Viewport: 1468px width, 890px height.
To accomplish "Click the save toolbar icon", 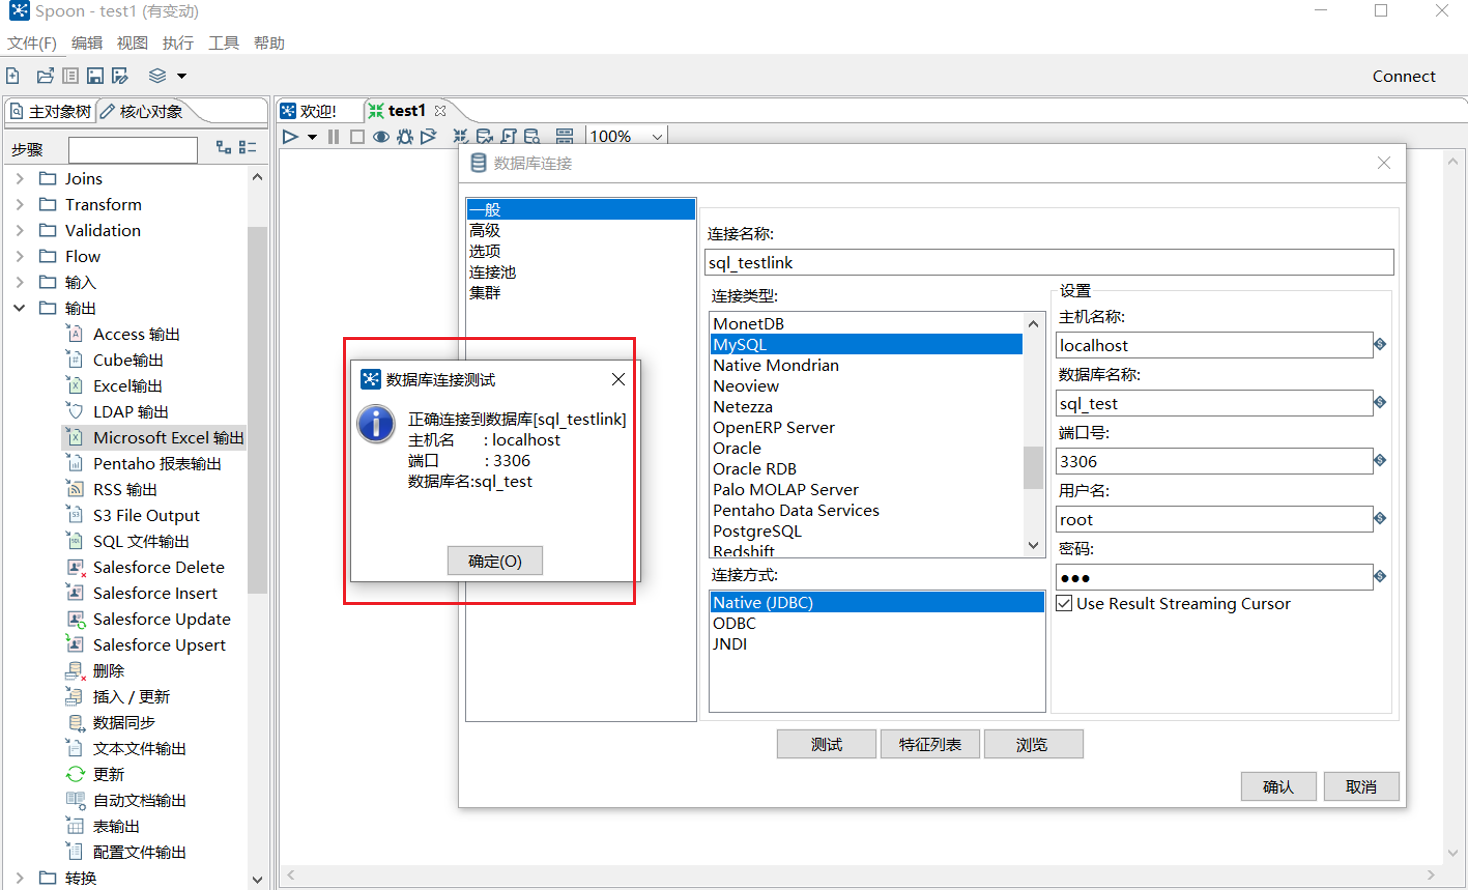I will click(95, 76).
